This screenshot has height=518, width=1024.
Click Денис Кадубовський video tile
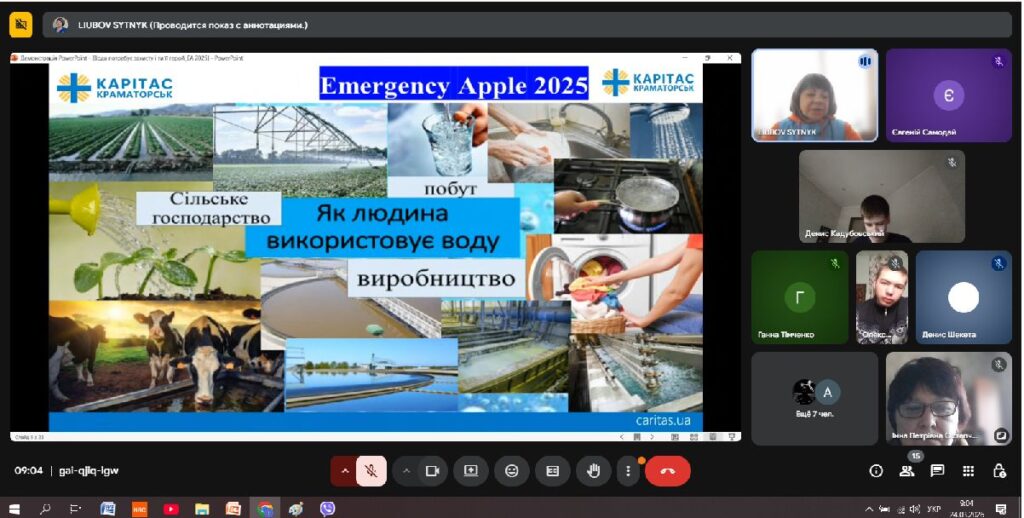coord(881,196)
